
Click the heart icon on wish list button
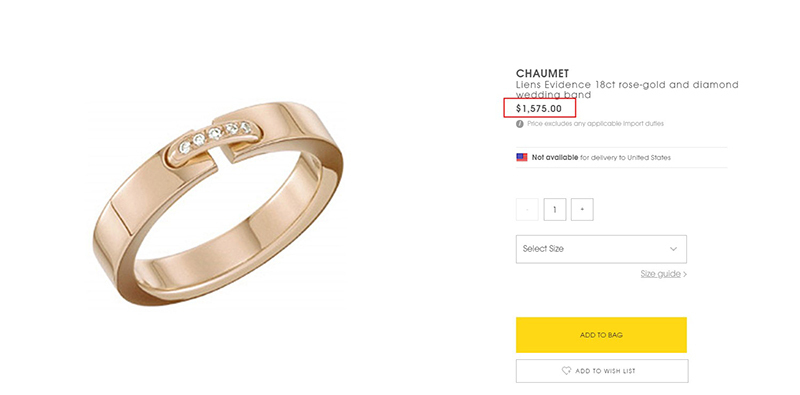[566, 371]
